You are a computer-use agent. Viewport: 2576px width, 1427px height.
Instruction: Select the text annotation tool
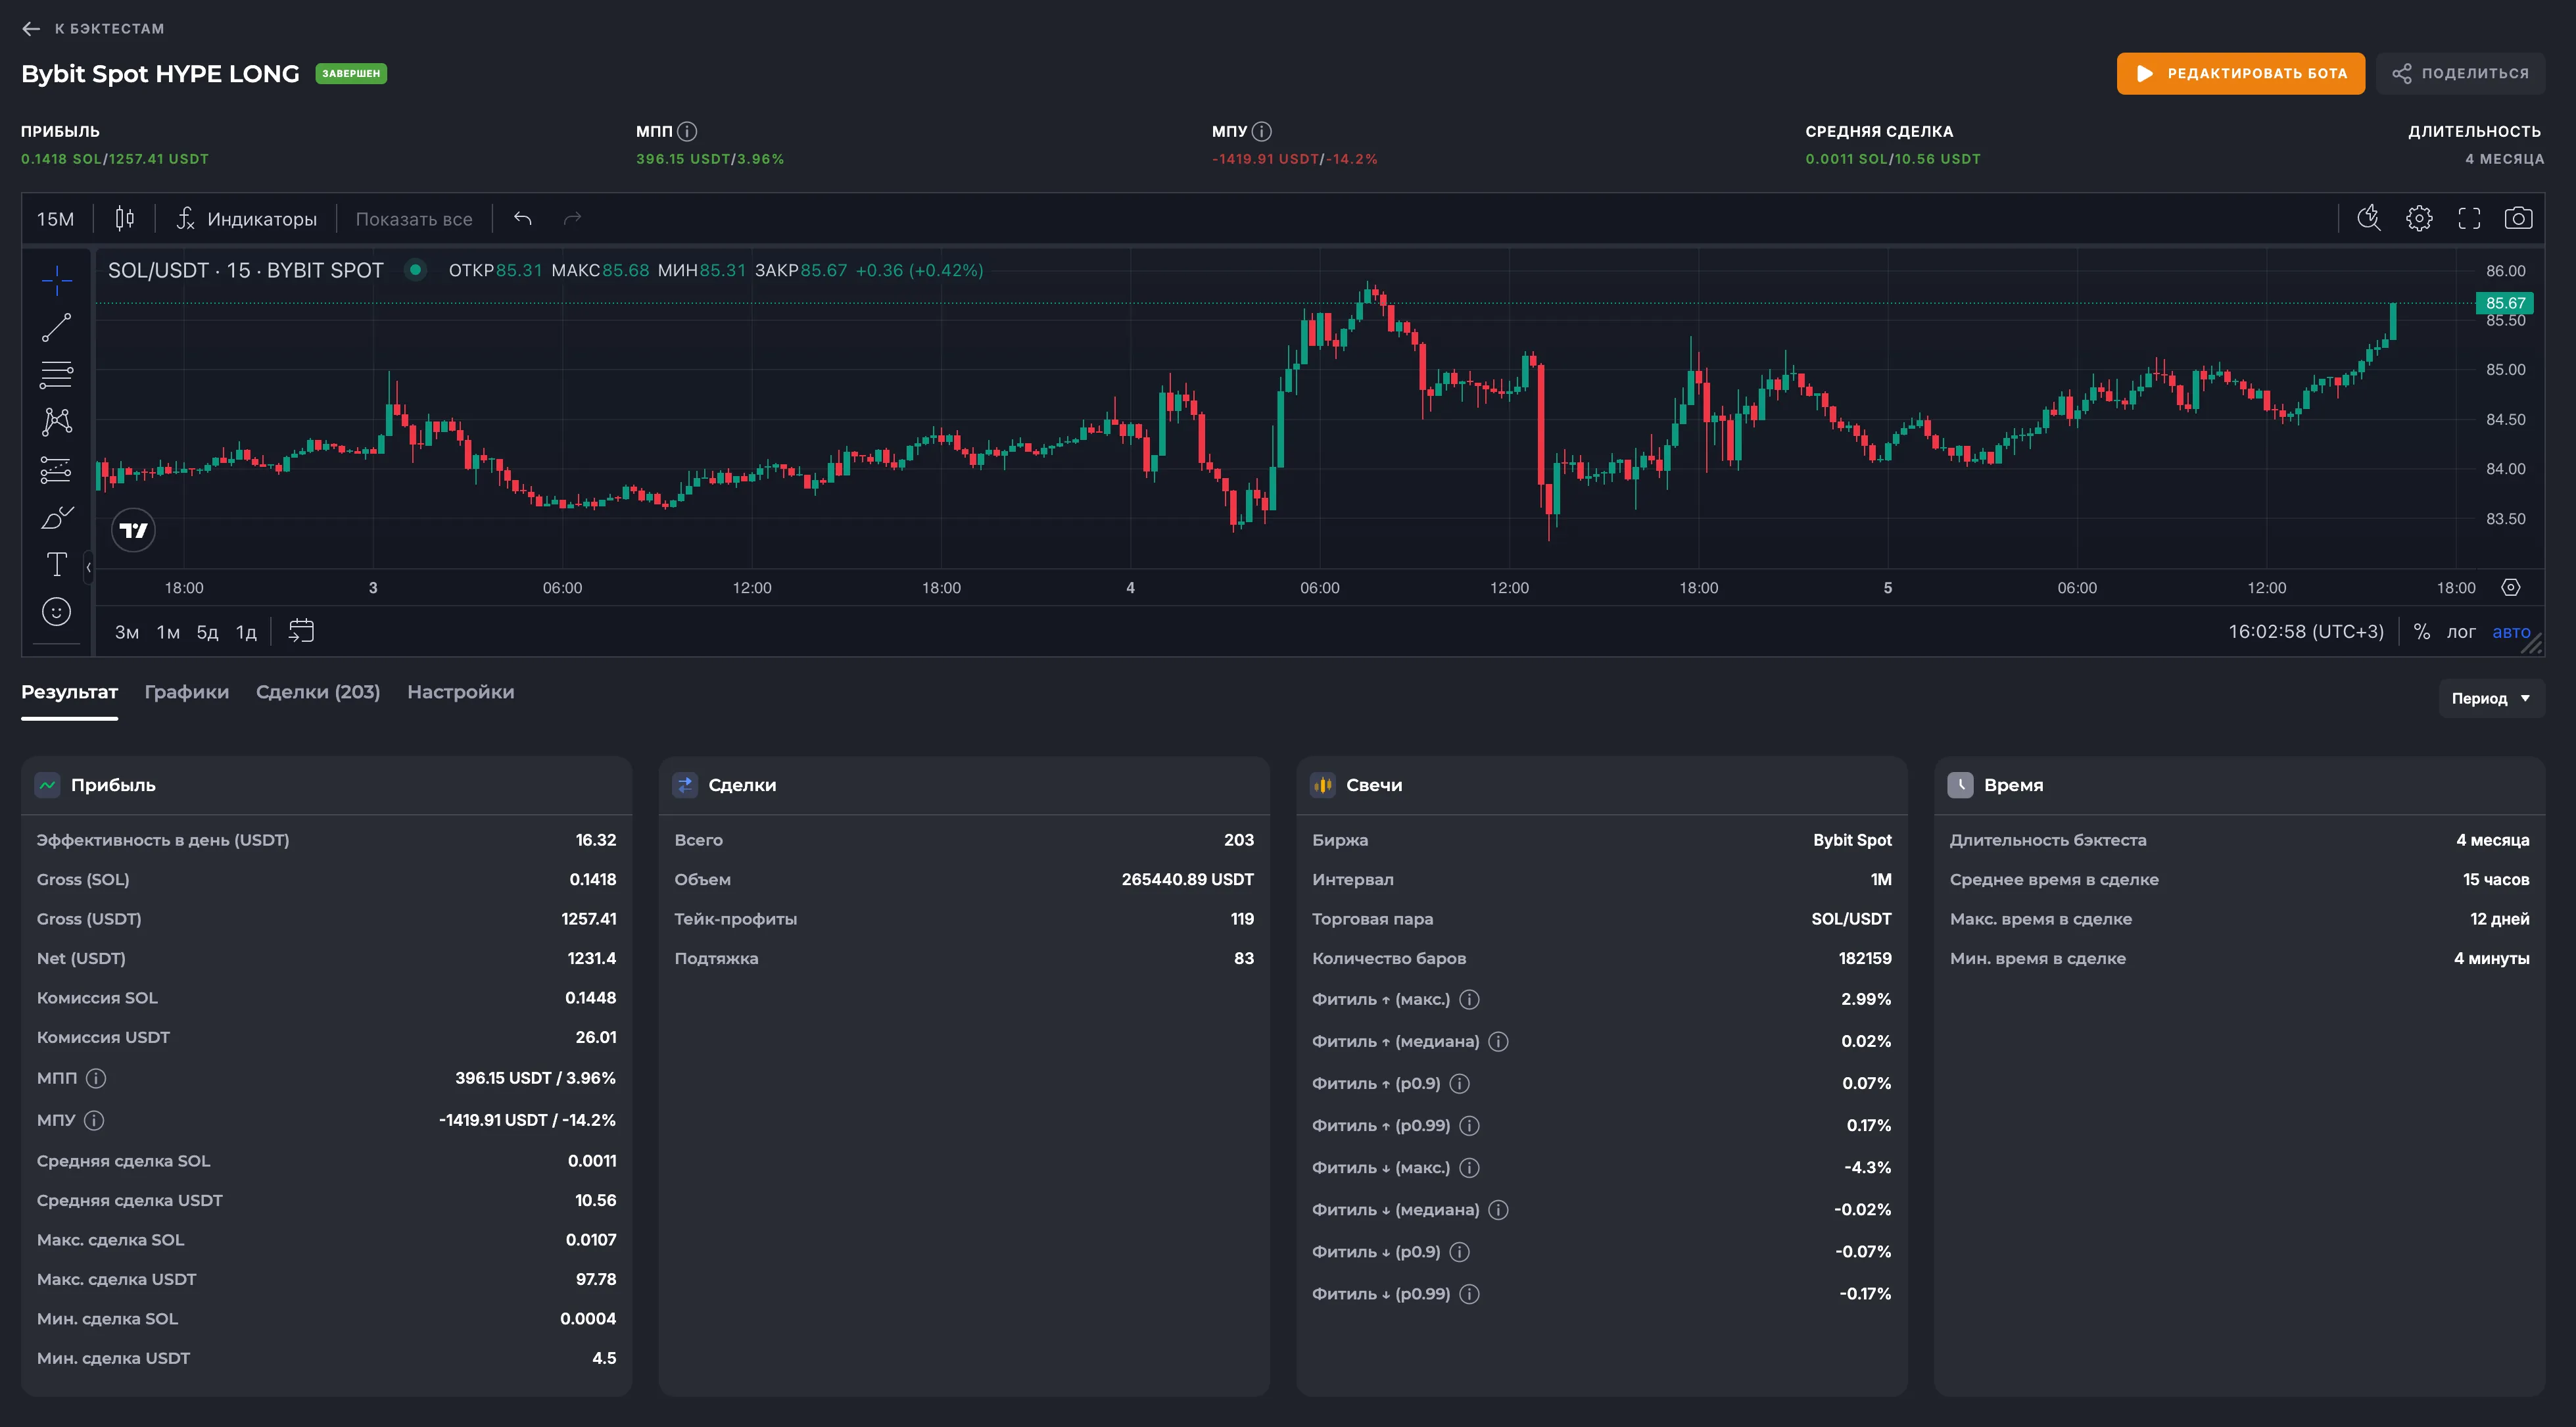click(x=57, y=564)
